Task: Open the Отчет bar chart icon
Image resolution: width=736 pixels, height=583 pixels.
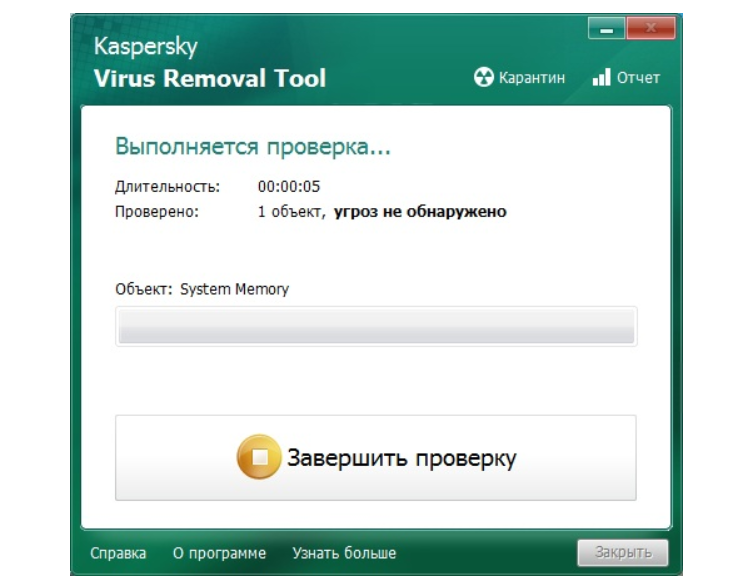Action: pos(602,77)
